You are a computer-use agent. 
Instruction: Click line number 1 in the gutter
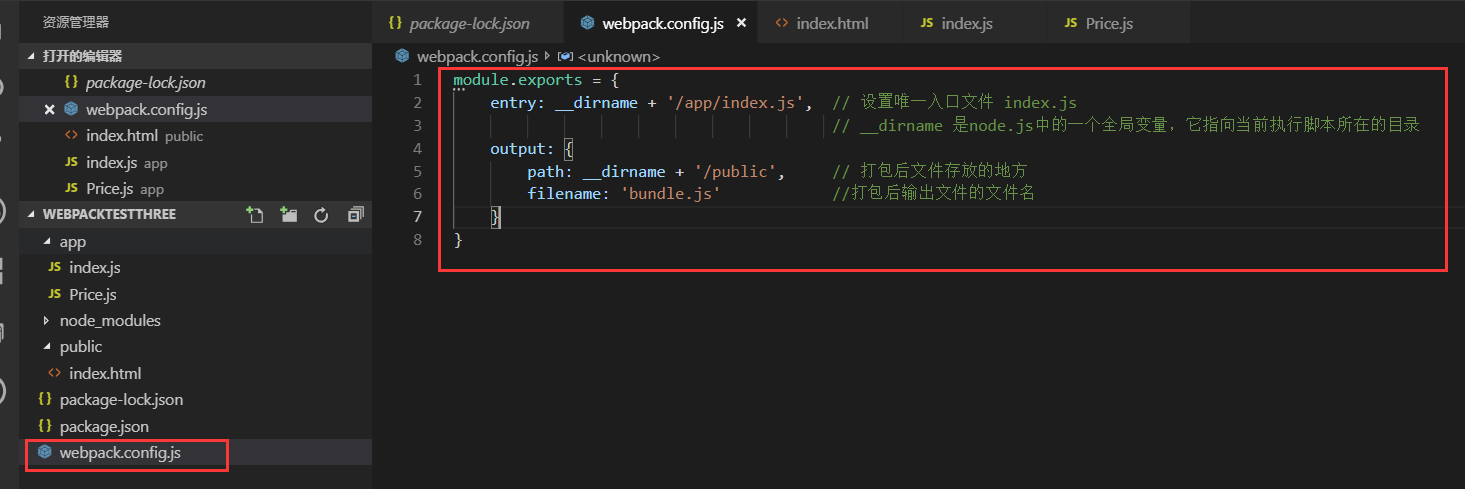(x=417, y=80)
